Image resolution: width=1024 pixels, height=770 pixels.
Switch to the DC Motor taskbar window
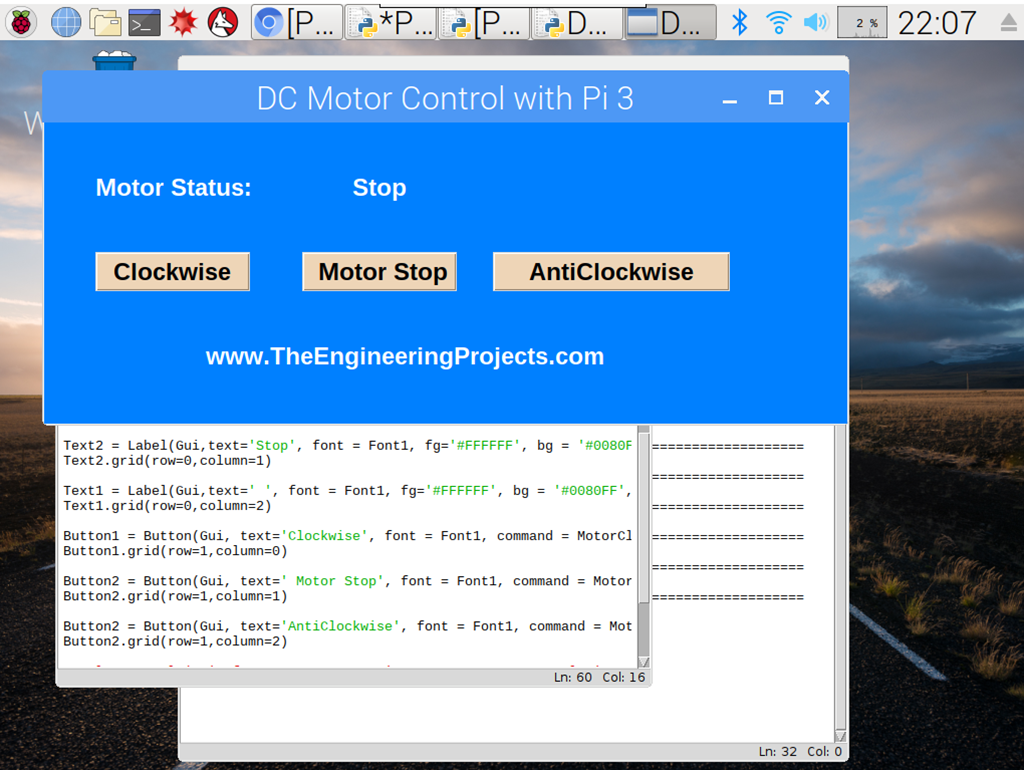click(670, 22)
